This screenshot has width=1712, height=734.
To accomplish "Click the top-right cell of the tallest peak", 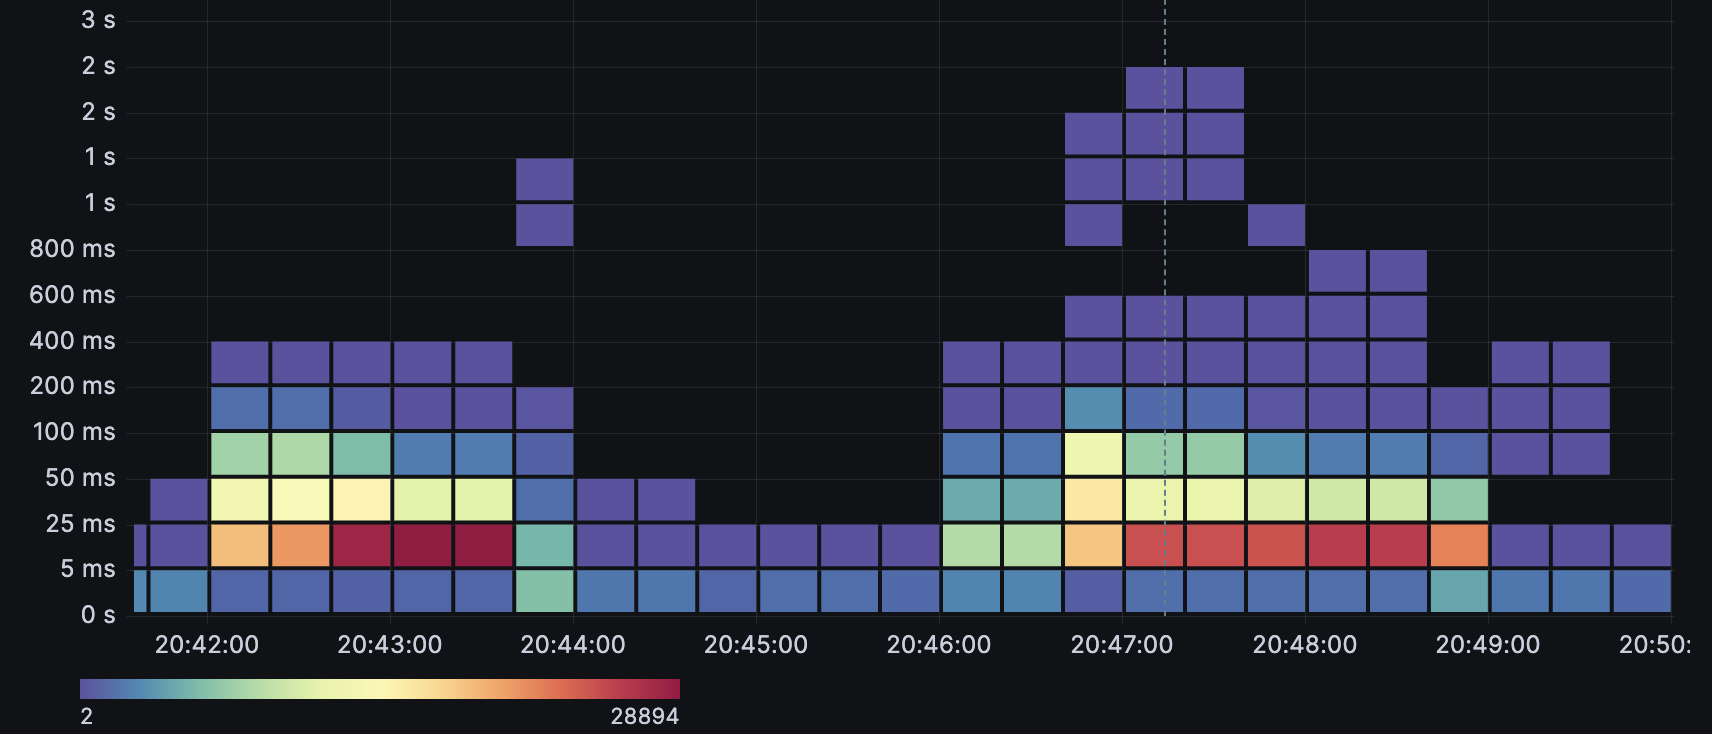I will pyautogui.click(x=1215, y=88).
